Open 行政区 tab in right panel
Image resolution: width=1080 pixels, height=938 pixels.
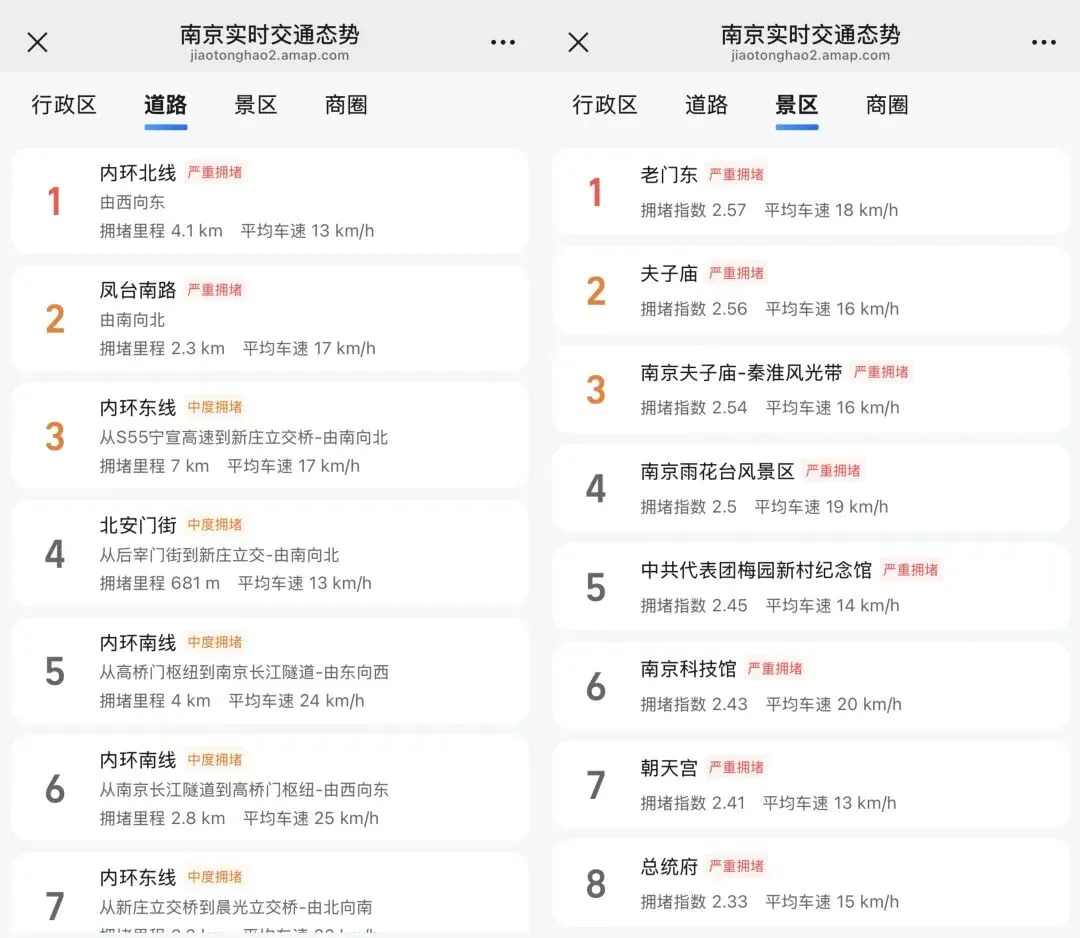pyautogui.click(x=605, y=105)
